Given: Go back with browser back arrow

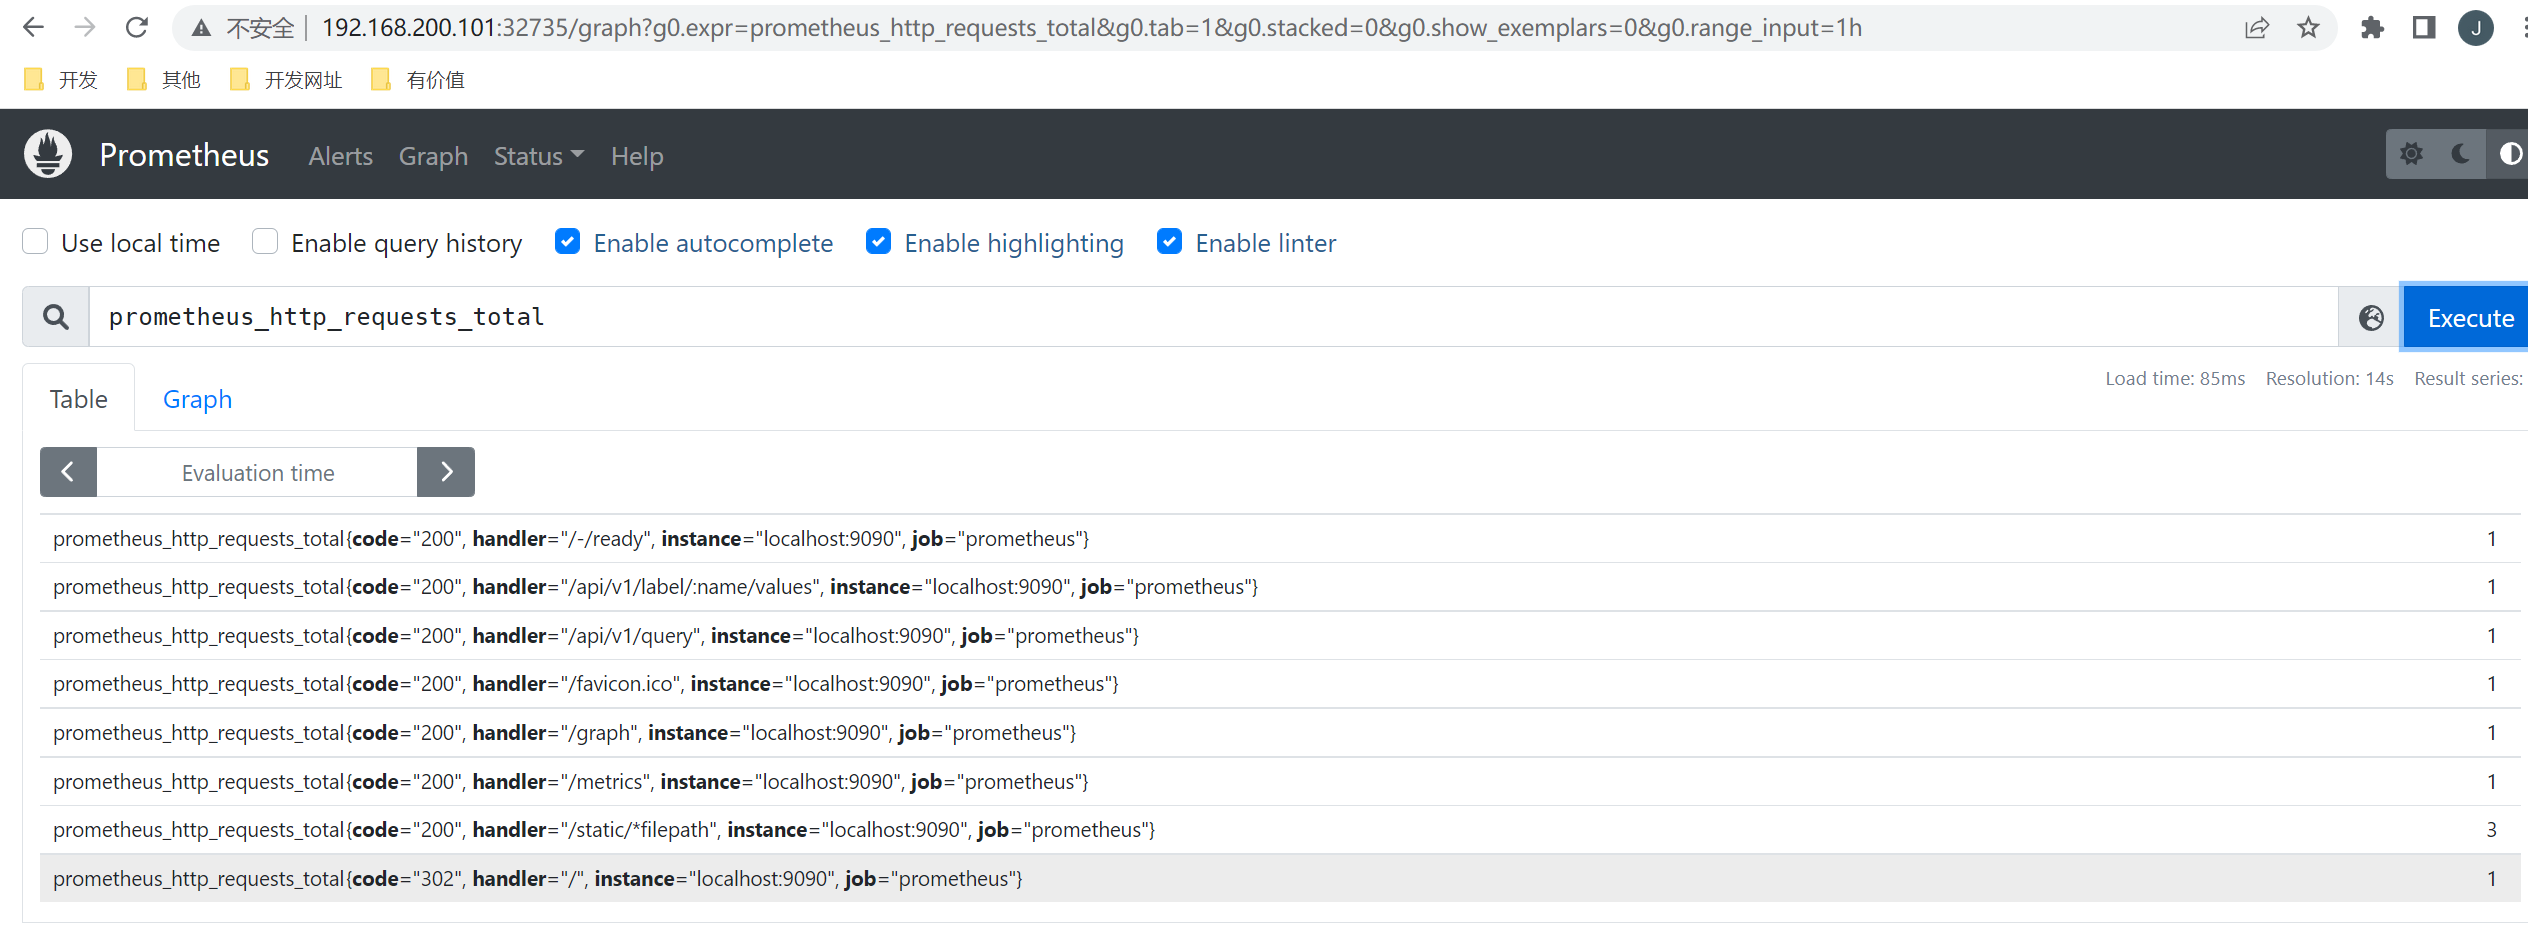Looking at the screenshot, I should pyautogui.click(x=33, y=27).
